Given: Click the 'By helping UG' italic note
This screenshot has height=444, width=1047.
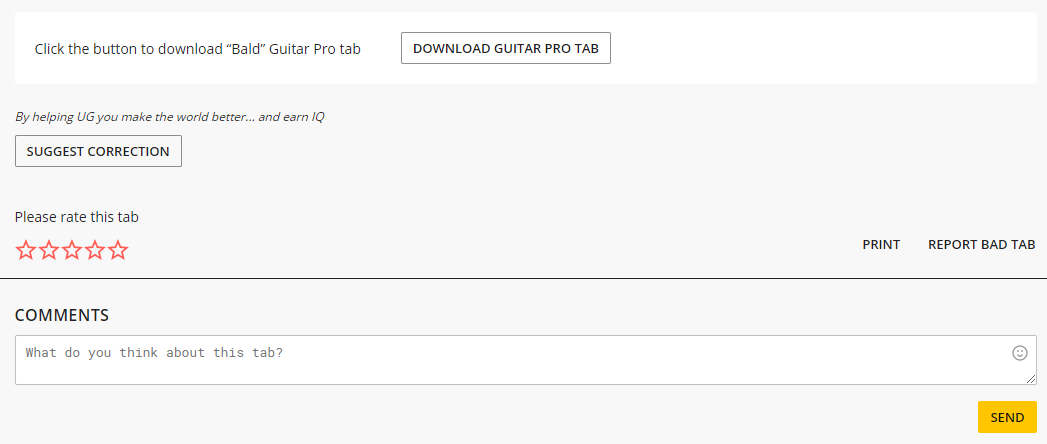Looking at the screenshot, I should click(x=170, y=117).
